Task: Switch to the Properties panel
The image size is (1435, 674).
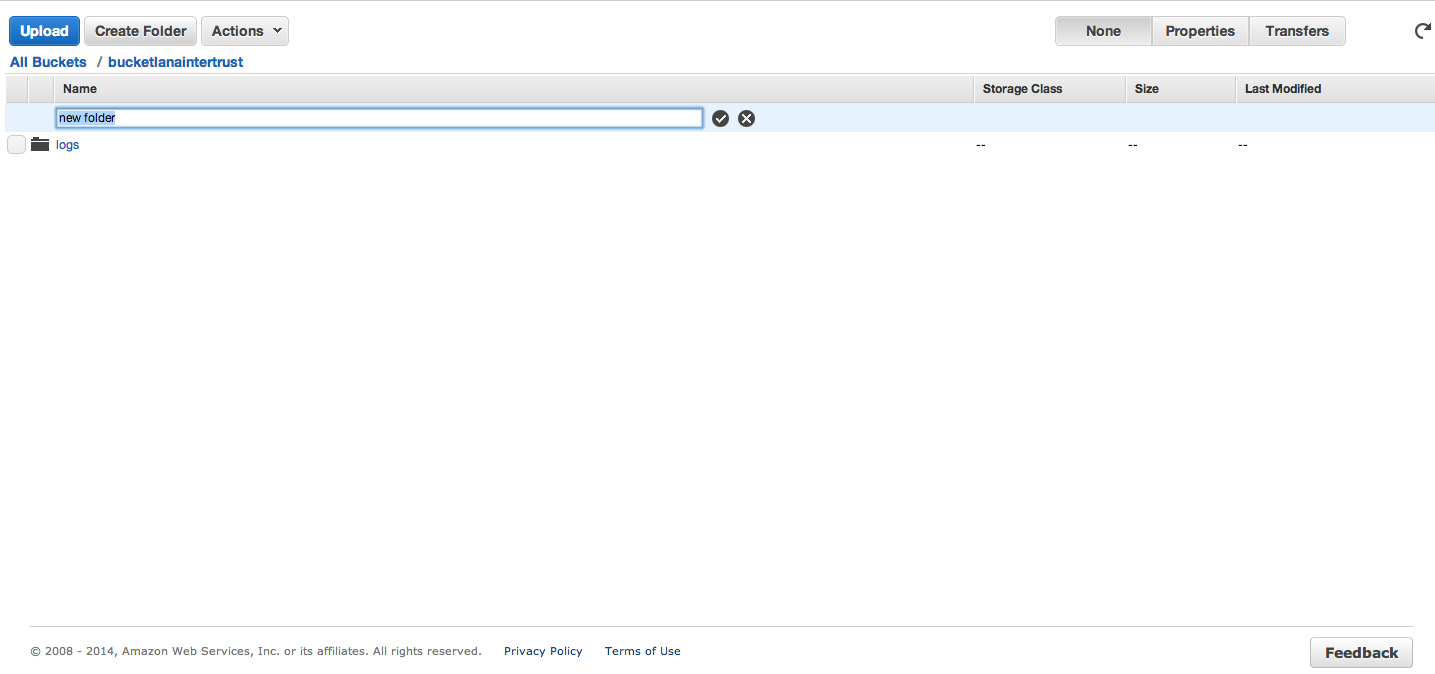Action: [1200, 31]
